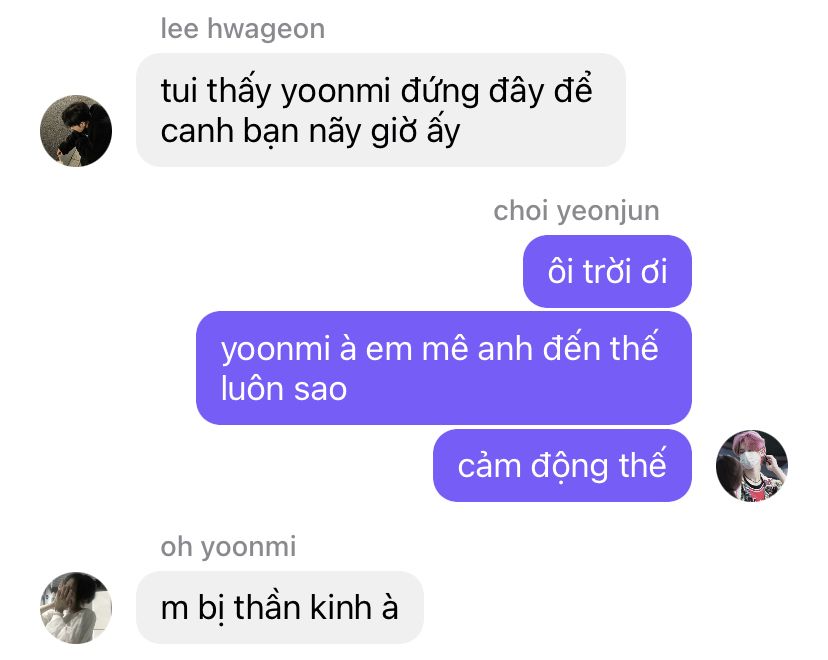Viewport: 828px width, 660px height.
Task: Select the message starting with 'tui thấy yoonmi'
Action: click(x=381, y=110)
